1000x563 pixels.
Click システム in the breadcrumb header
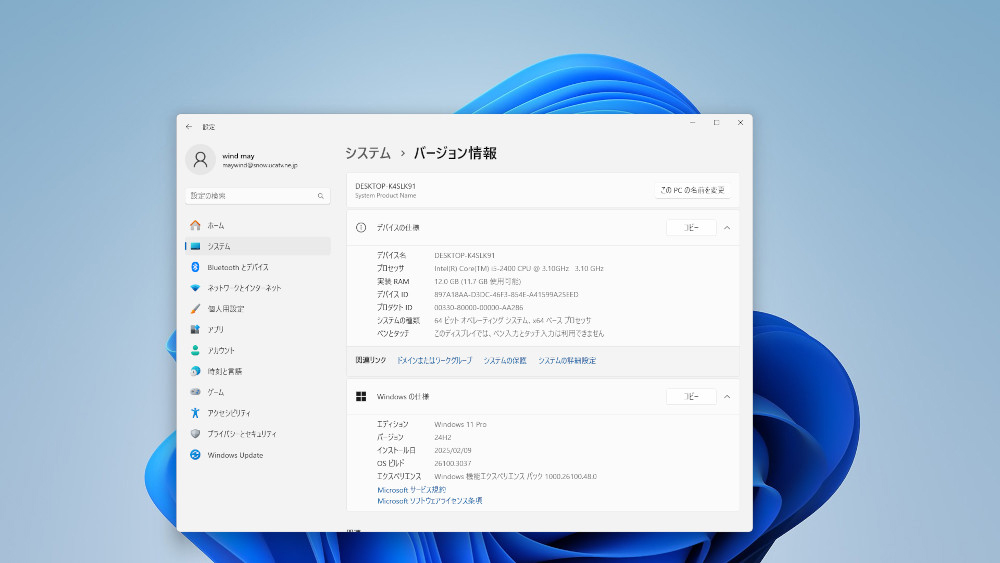click(x=368, y=153)
